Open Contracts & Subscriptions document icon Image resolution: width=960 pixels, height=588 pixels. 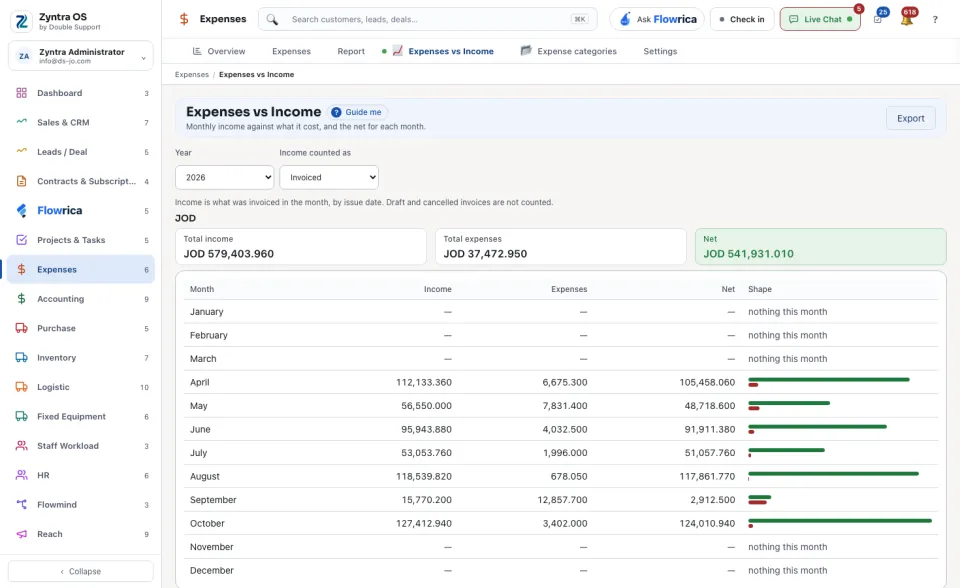pyautogui.click(x=21, y=181)
